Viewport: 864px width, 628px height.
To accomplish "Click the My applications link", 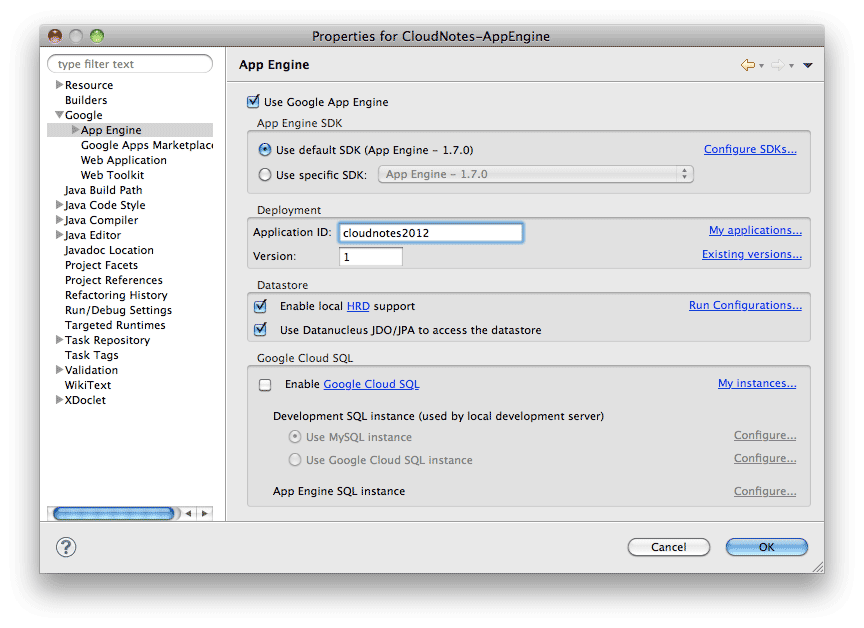I will [x=755, y=231].
